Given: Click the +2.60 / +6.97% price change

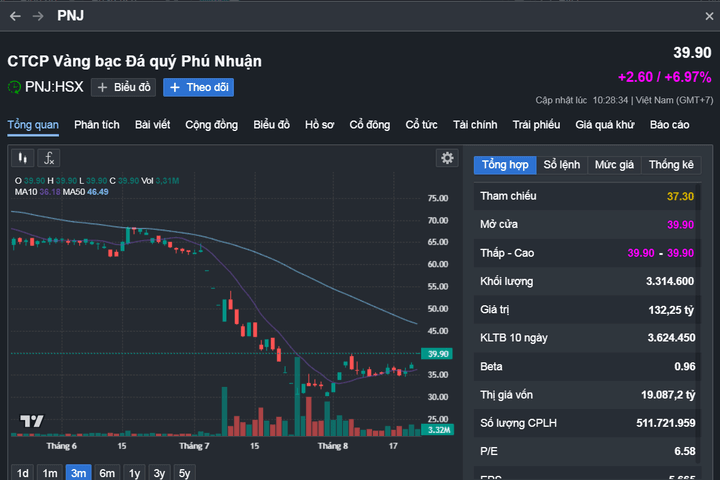Looking at the screenshot, I should (x=664, y=77).
